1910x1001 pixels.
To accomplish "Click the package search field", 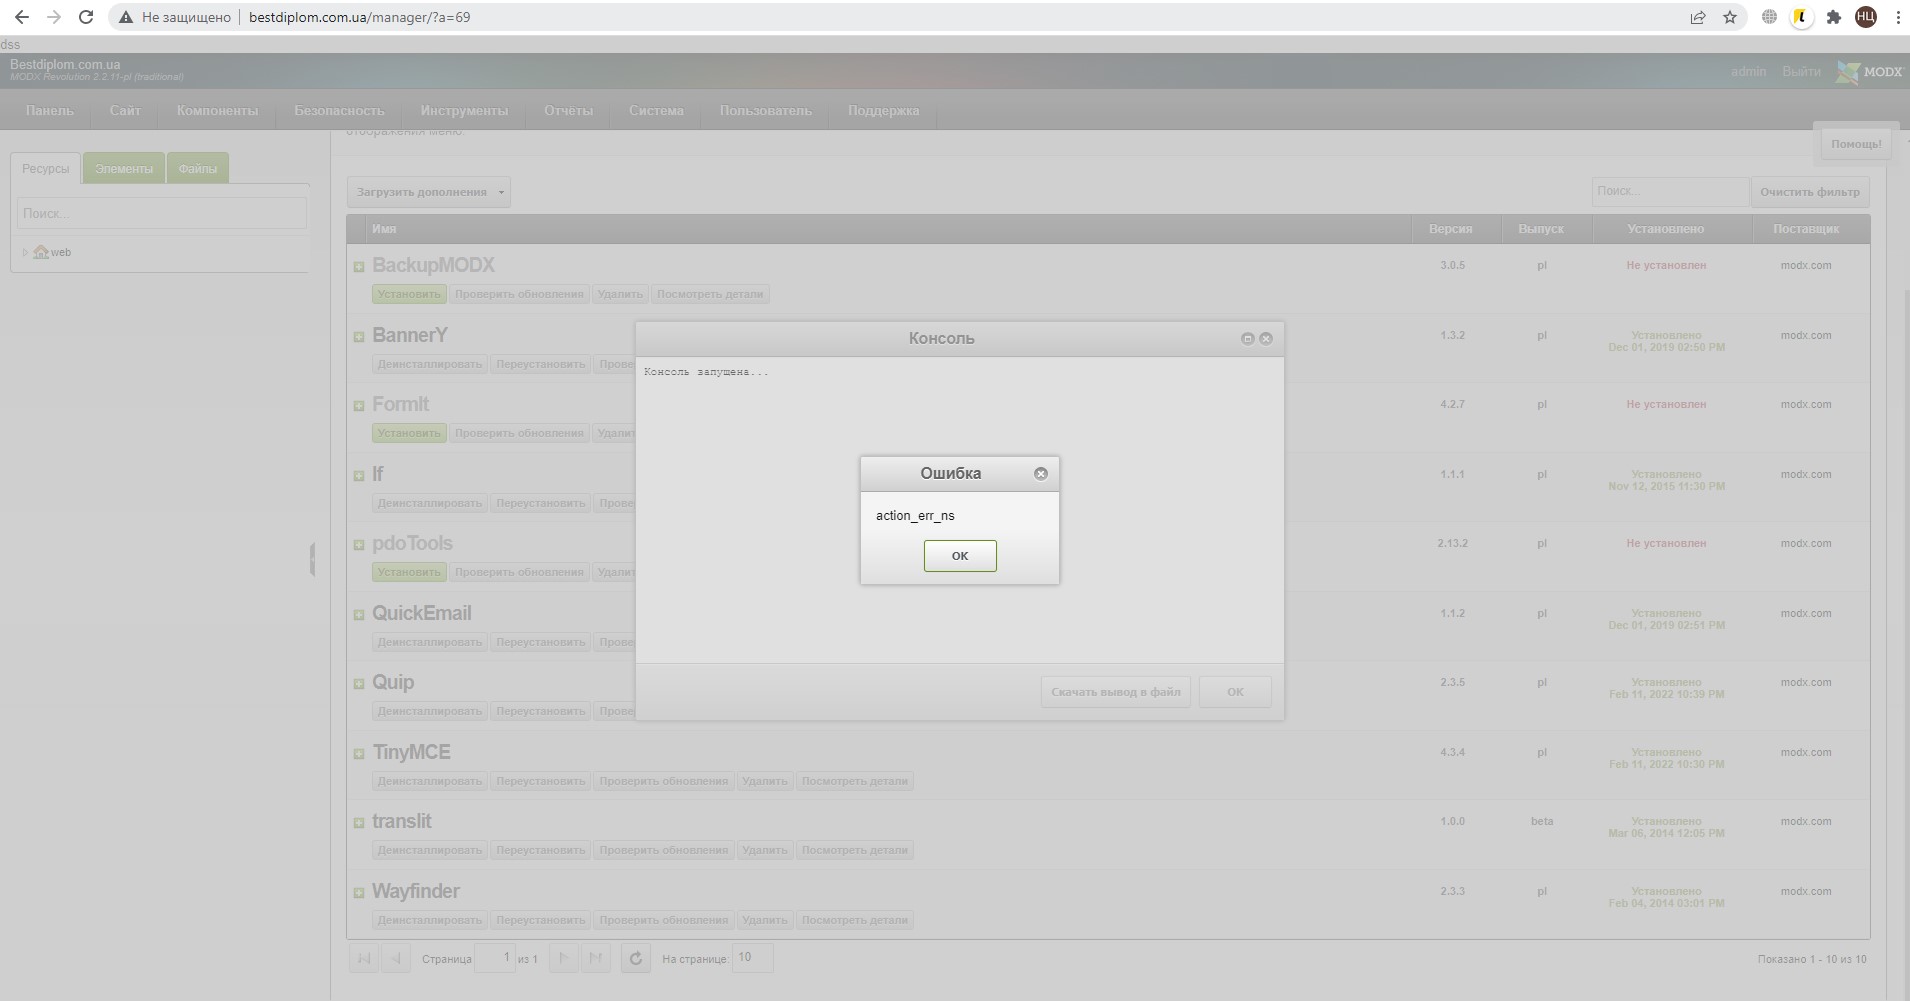I will pos(1668,191).
